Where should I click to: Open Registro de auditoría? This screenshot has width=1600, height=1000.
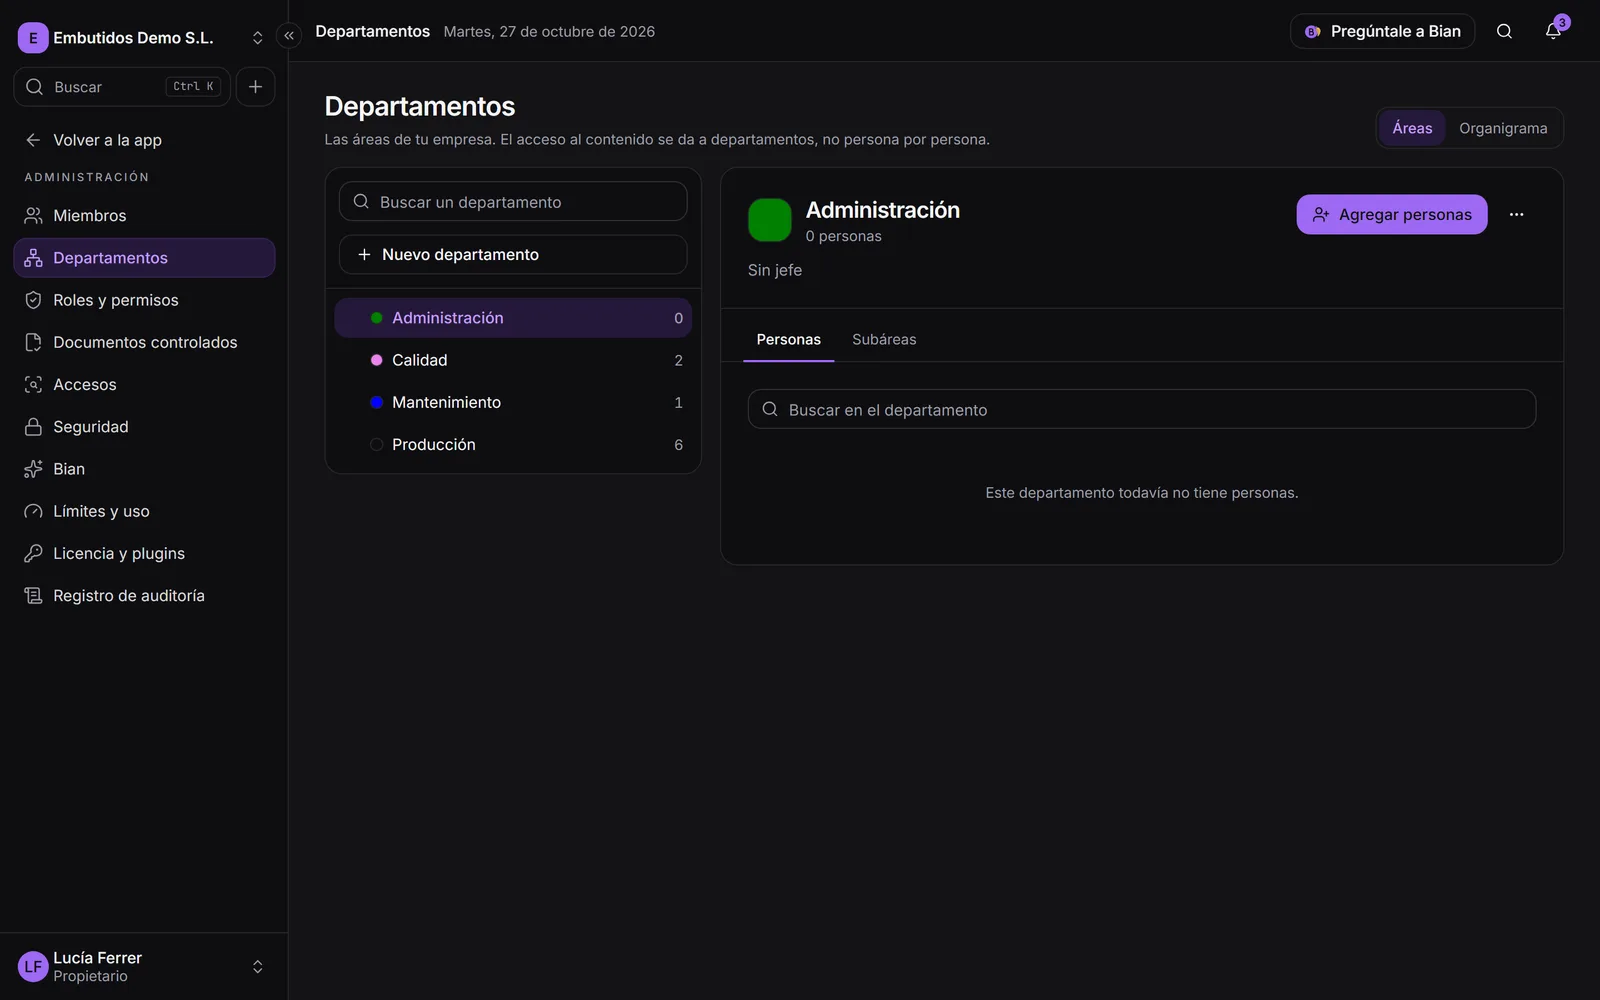(x=144, y=595)
